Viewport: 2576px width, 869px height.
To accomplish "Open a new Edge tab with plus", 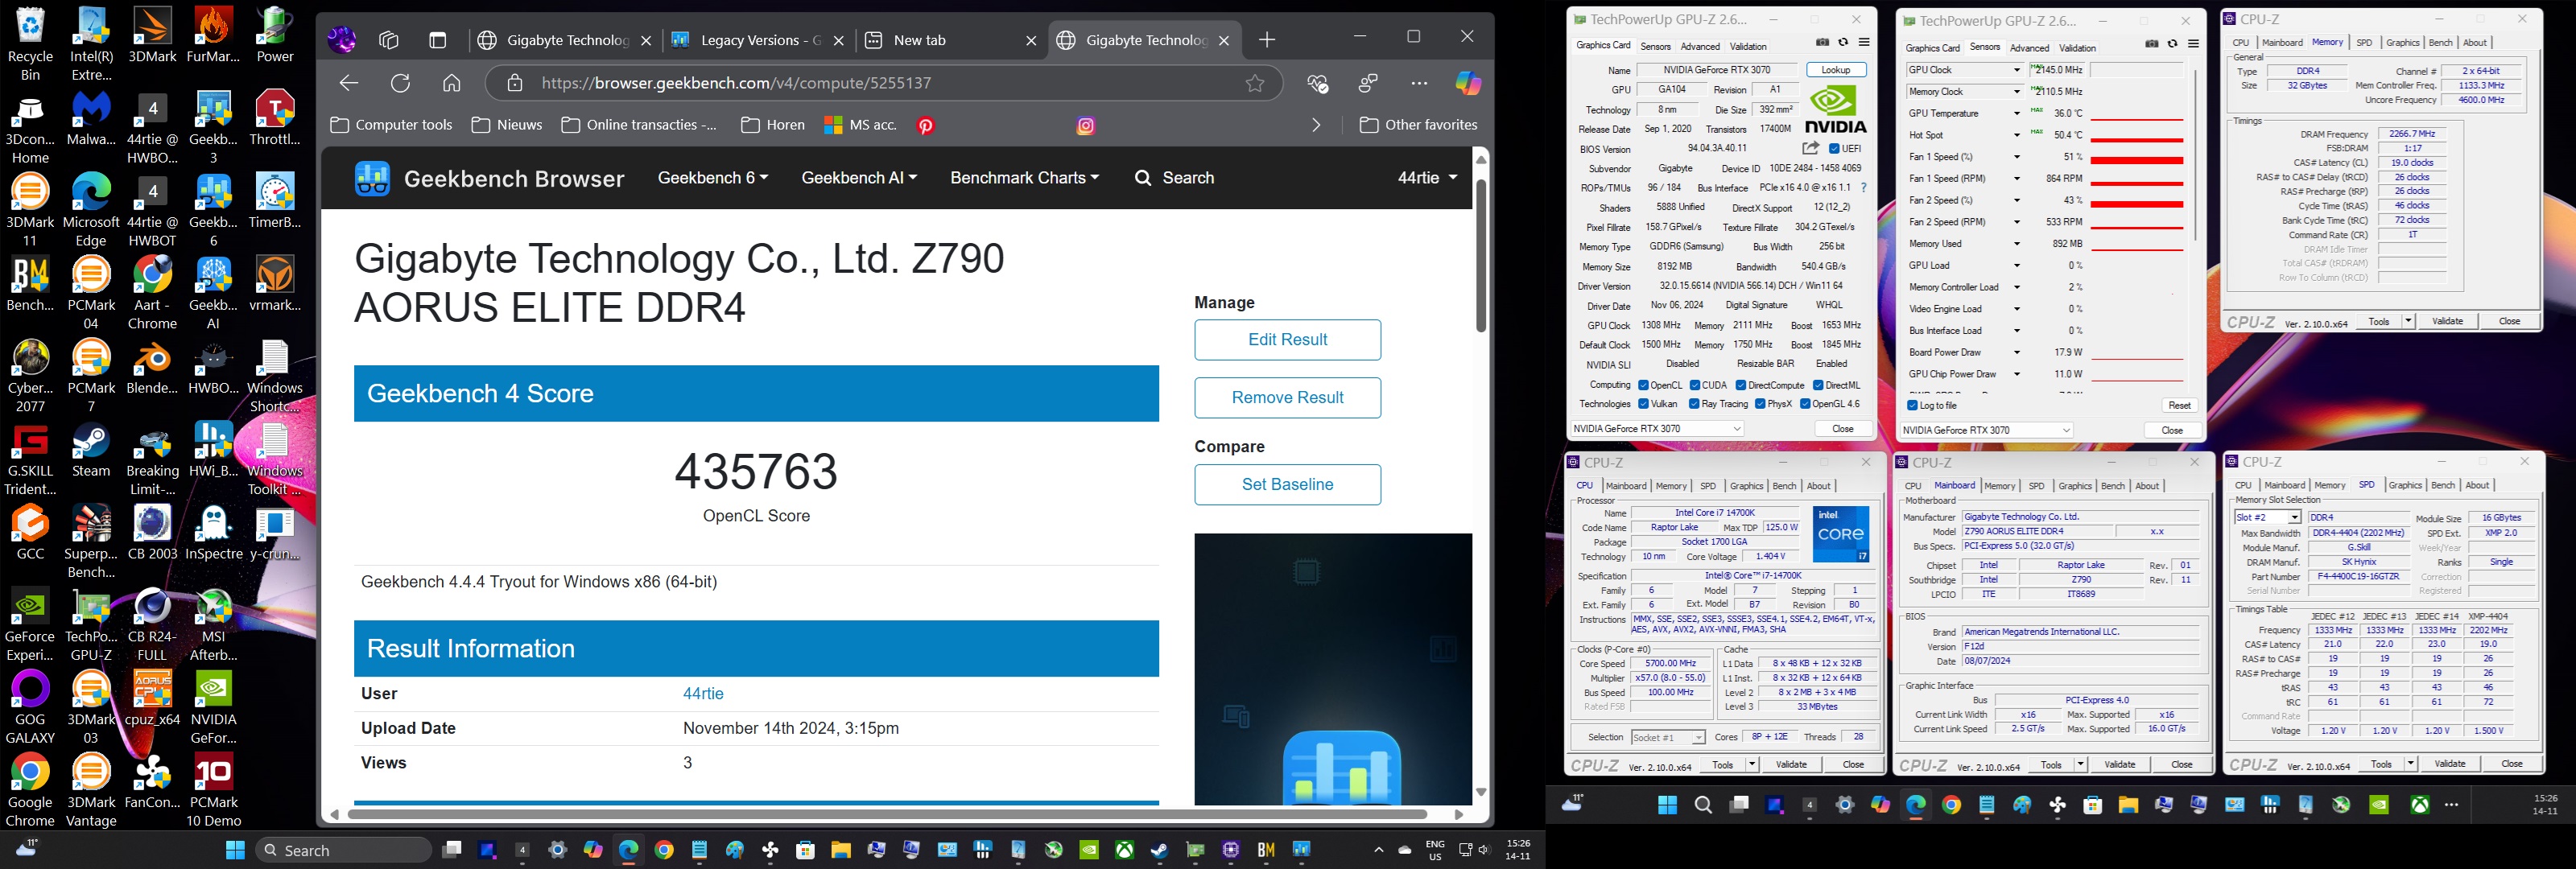I will [1267, 40].
